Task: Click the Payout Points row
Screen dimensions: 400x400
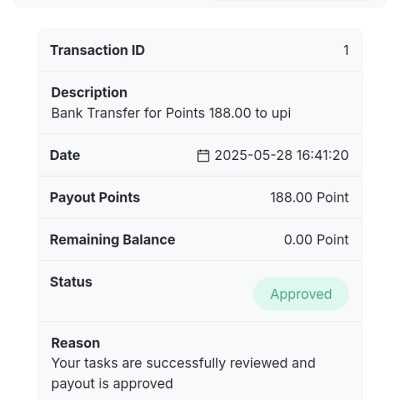Action: point(200,197)
